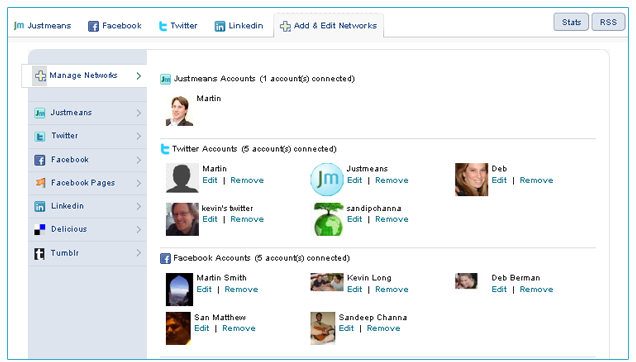Click the Facebook sidebar icon
This screenshot has height=362, width=636.
pyautogui.click(x=40, y=160)
